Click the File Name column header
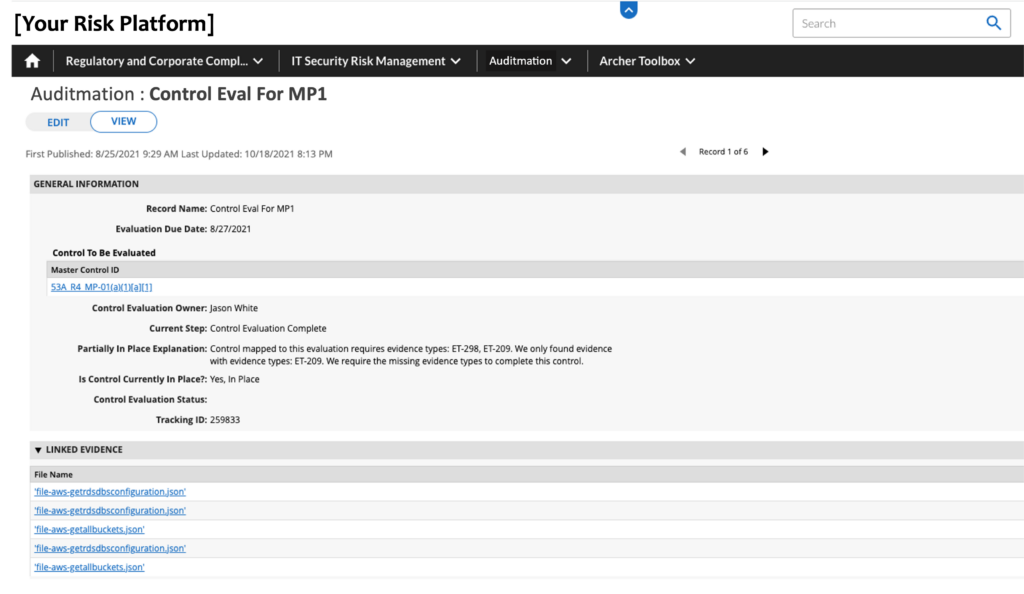The image size is (1024, 594). [53, 474]
